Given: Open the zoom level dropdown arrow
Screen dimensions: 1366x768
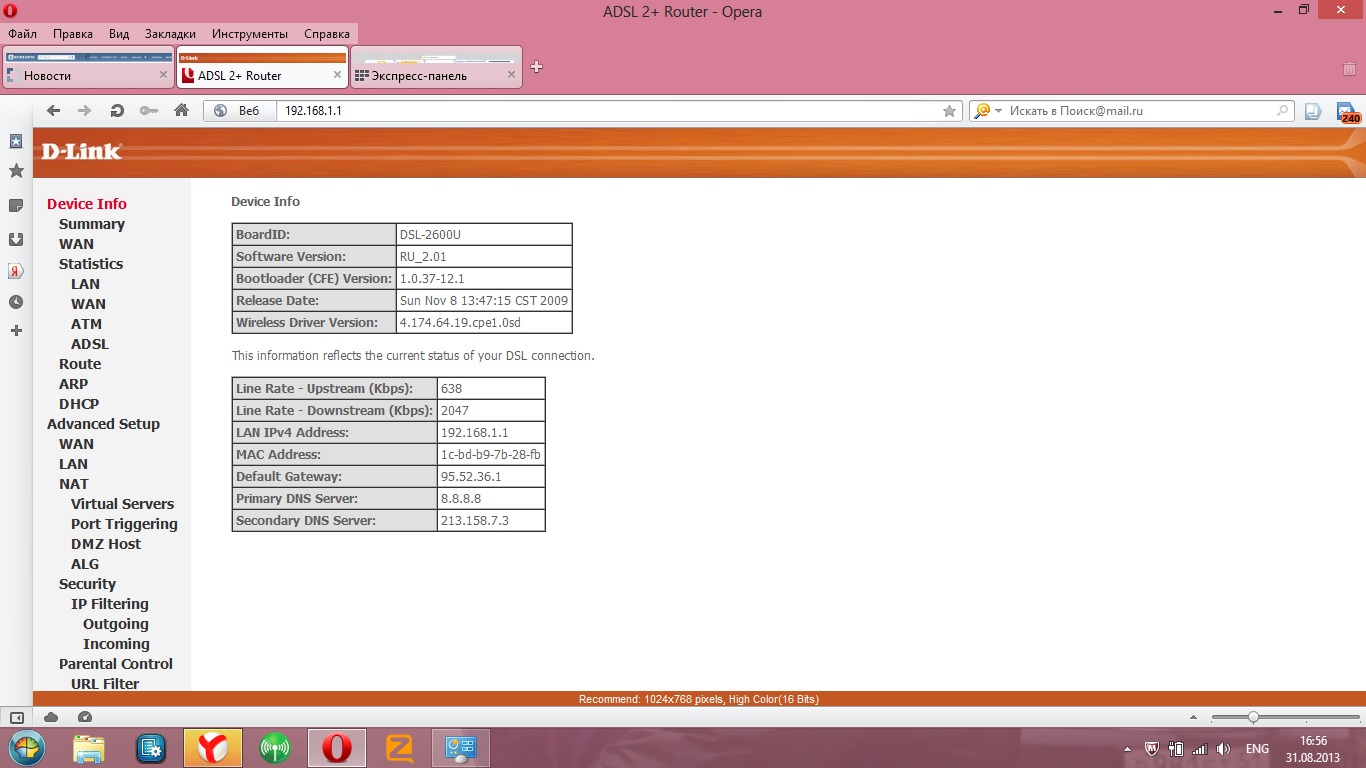Looking at the screenshot, I should click(x=1192, y=717).
